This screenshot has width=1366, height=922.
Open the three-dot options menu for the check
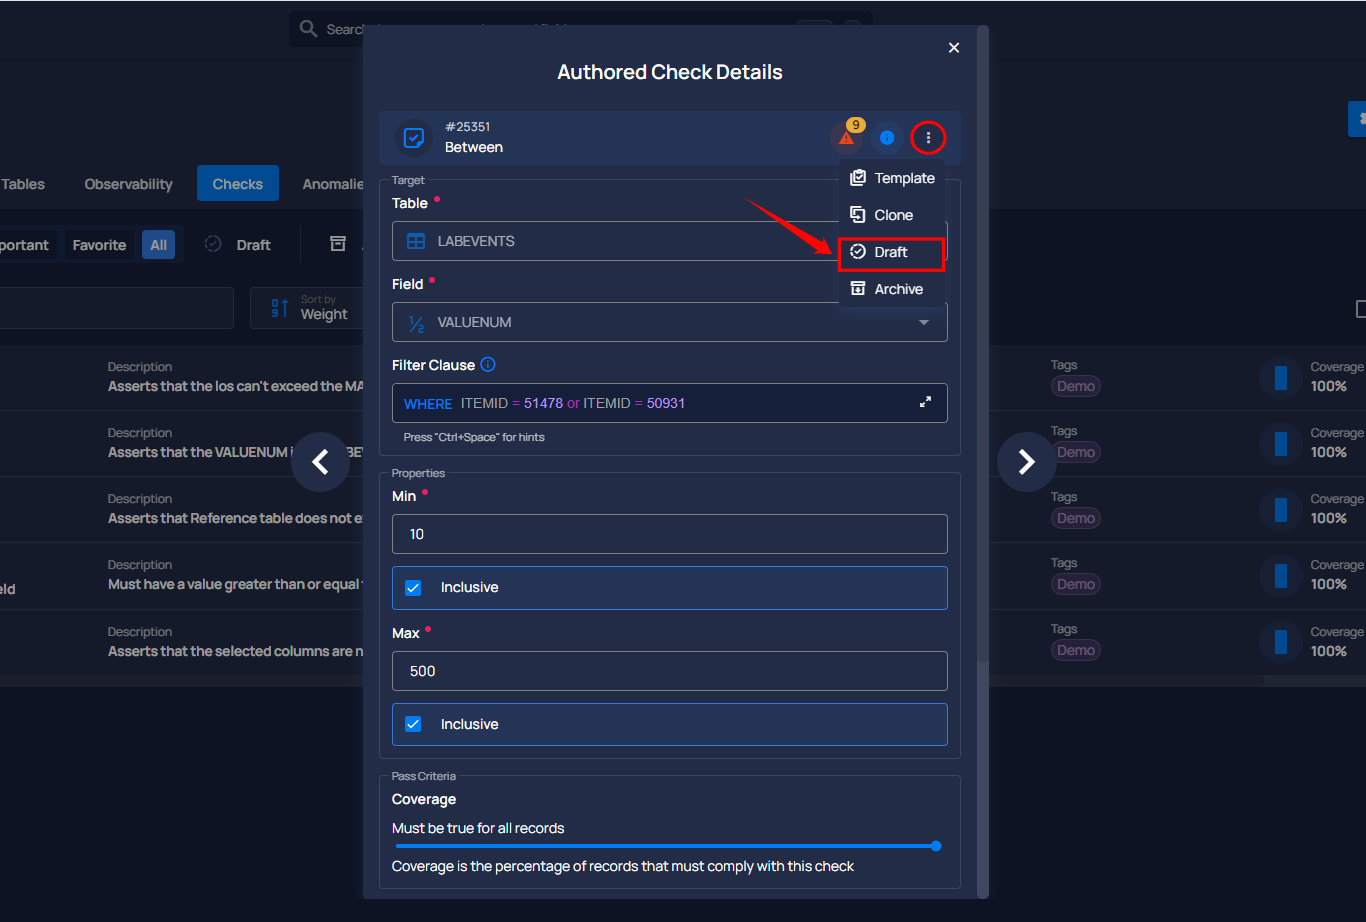(928, 138)
